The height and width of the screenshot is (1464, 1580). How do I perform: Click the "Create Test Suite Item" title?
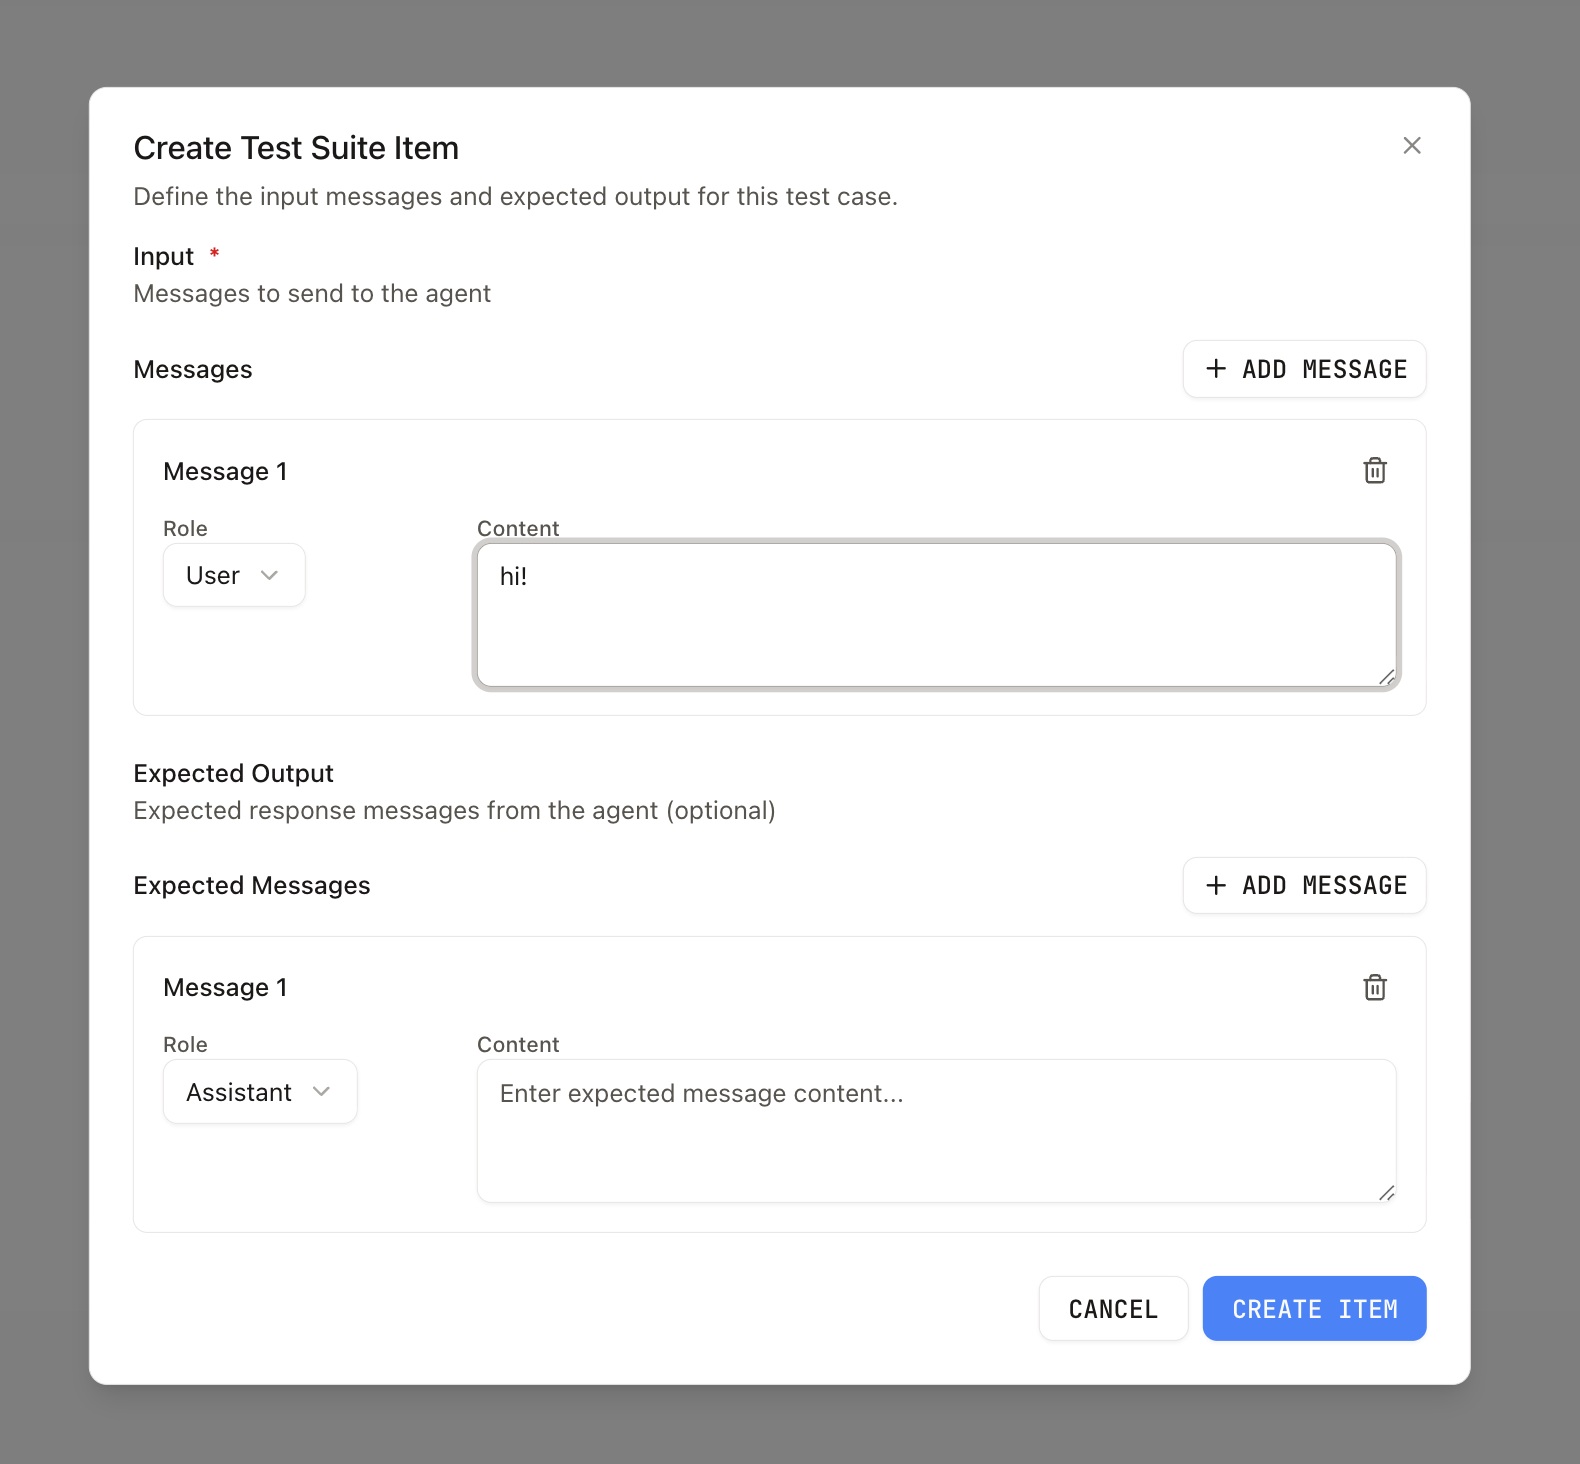(x=296, y=148)
